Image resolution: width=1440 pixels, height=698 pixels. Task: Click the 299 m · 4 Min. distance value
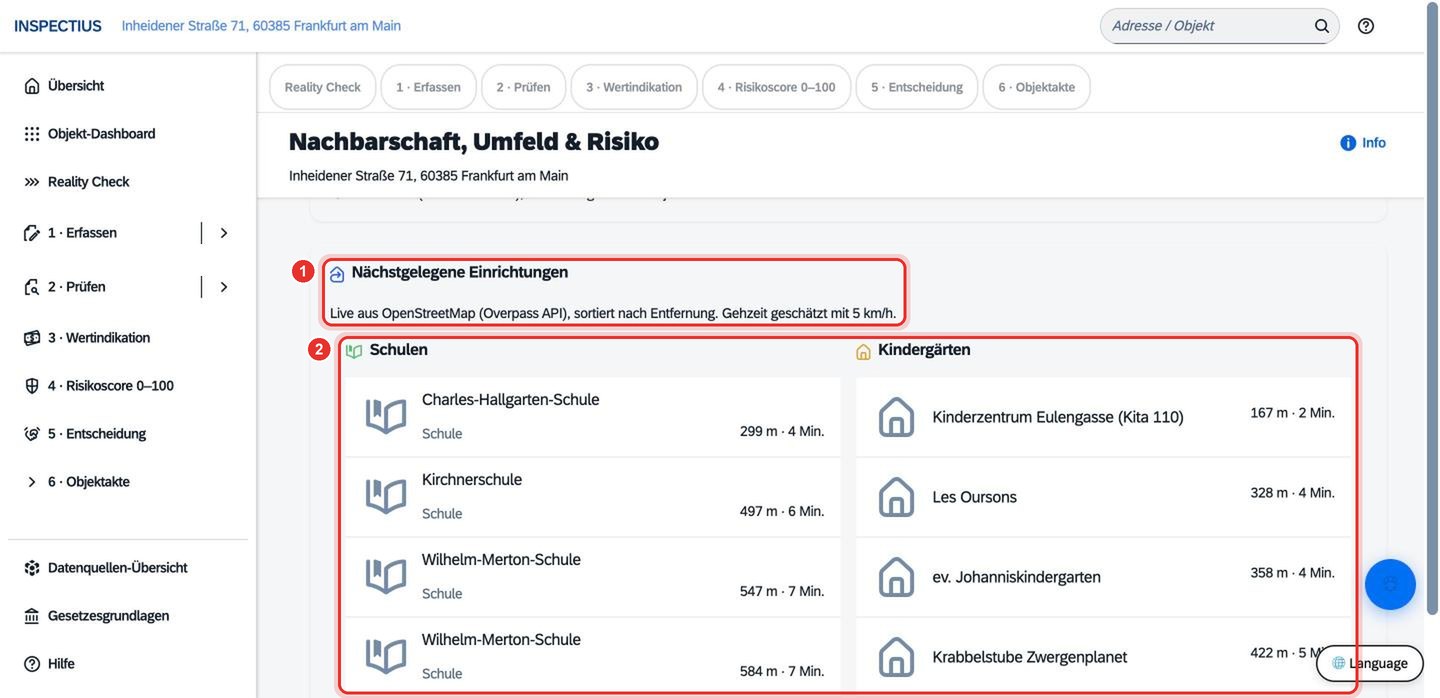coord(782,432)
